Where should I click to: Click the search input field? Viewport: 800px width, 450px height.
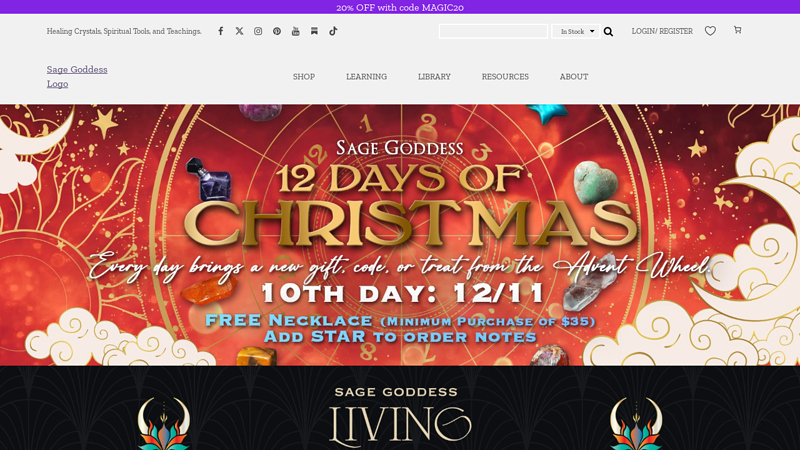[493, 32]
